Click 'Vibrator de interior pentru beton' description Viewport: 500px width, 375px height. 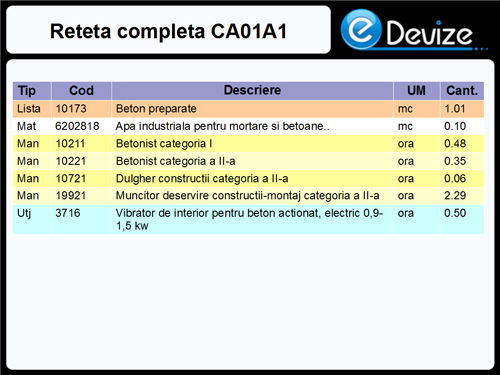[249, 219]
